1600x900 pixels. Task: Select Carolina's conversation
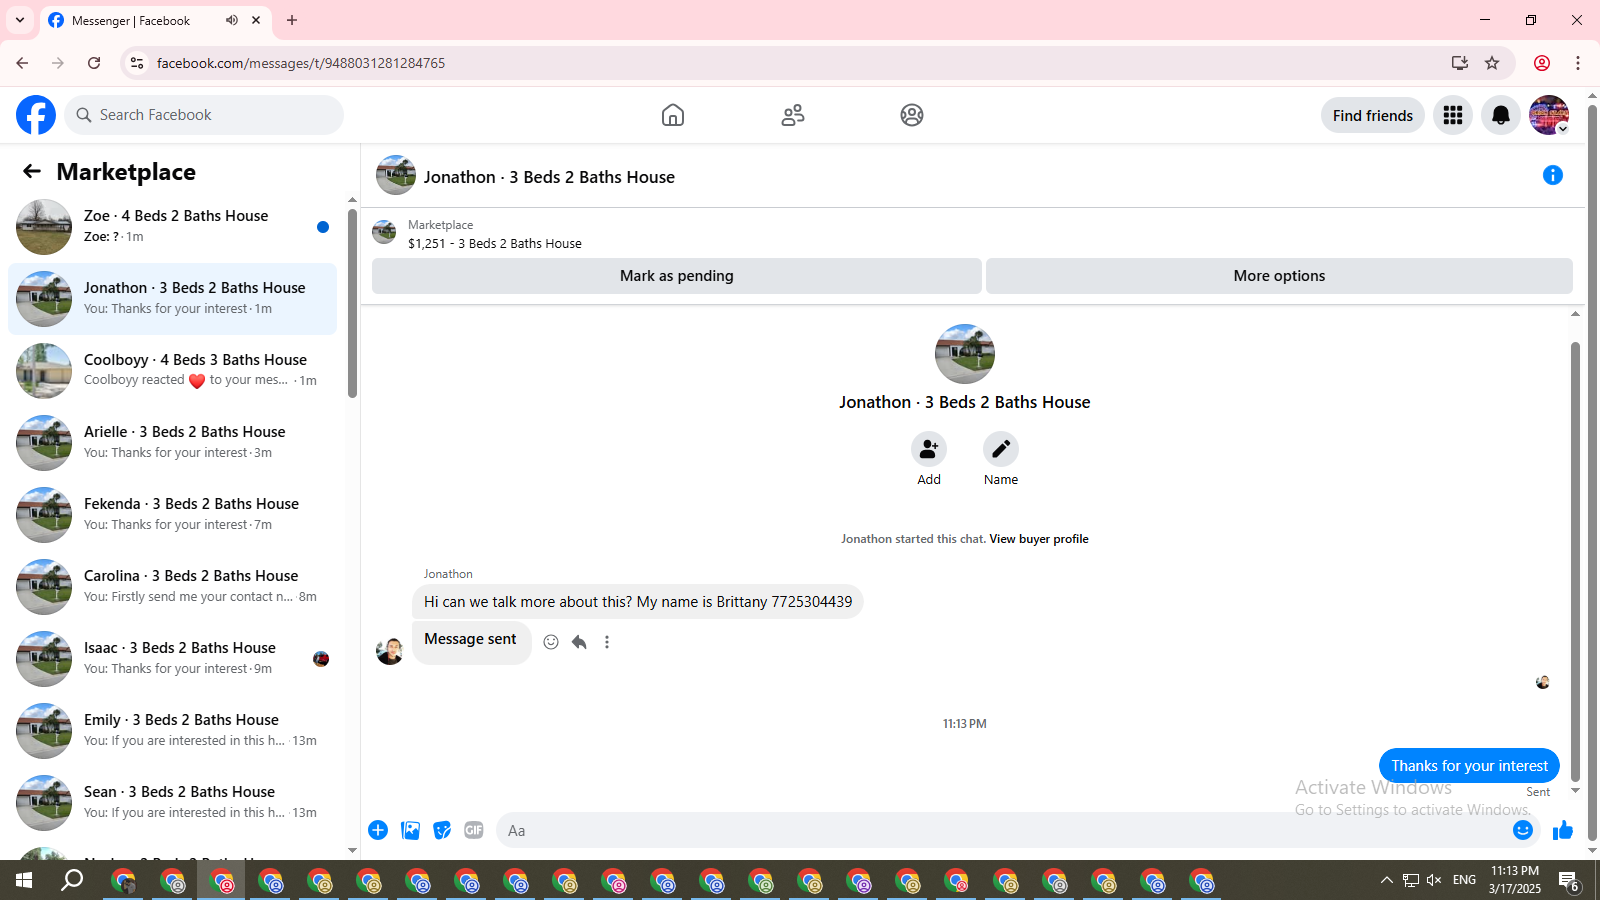172,587
